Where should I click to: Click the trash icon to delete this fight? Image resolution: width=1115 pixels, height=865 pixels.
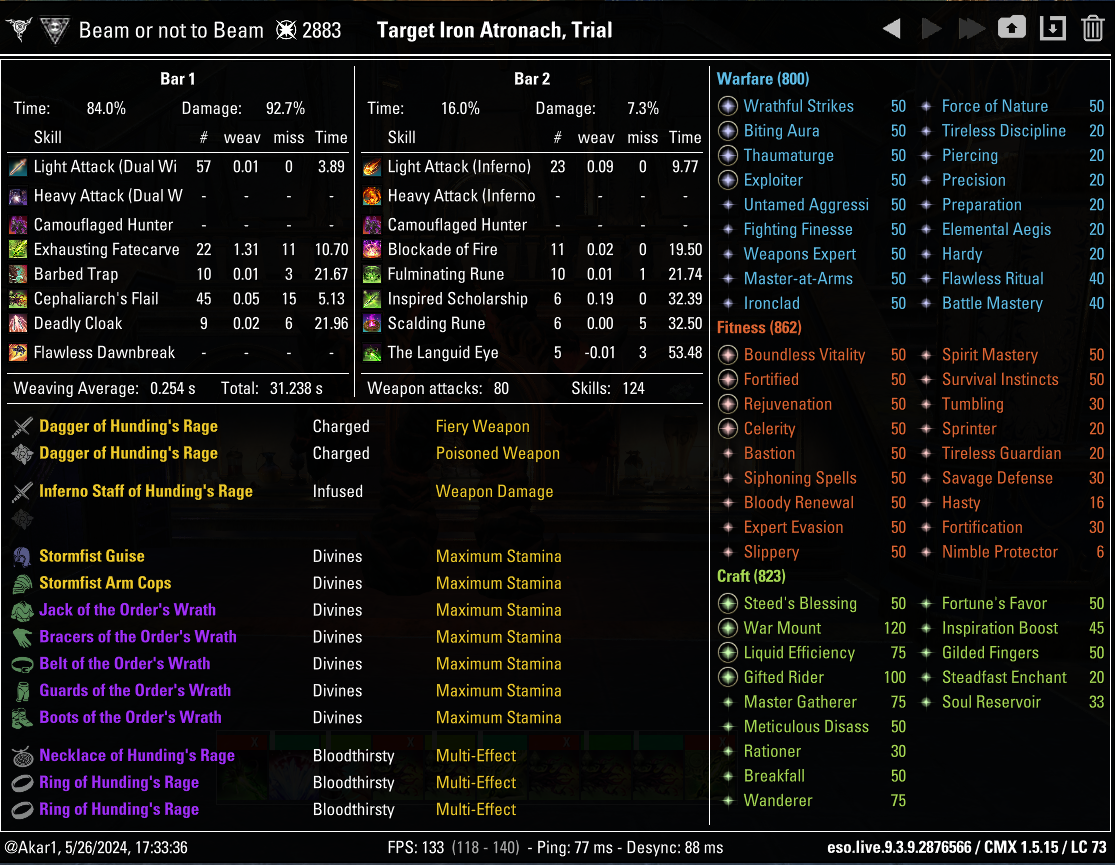point(1092,29)
